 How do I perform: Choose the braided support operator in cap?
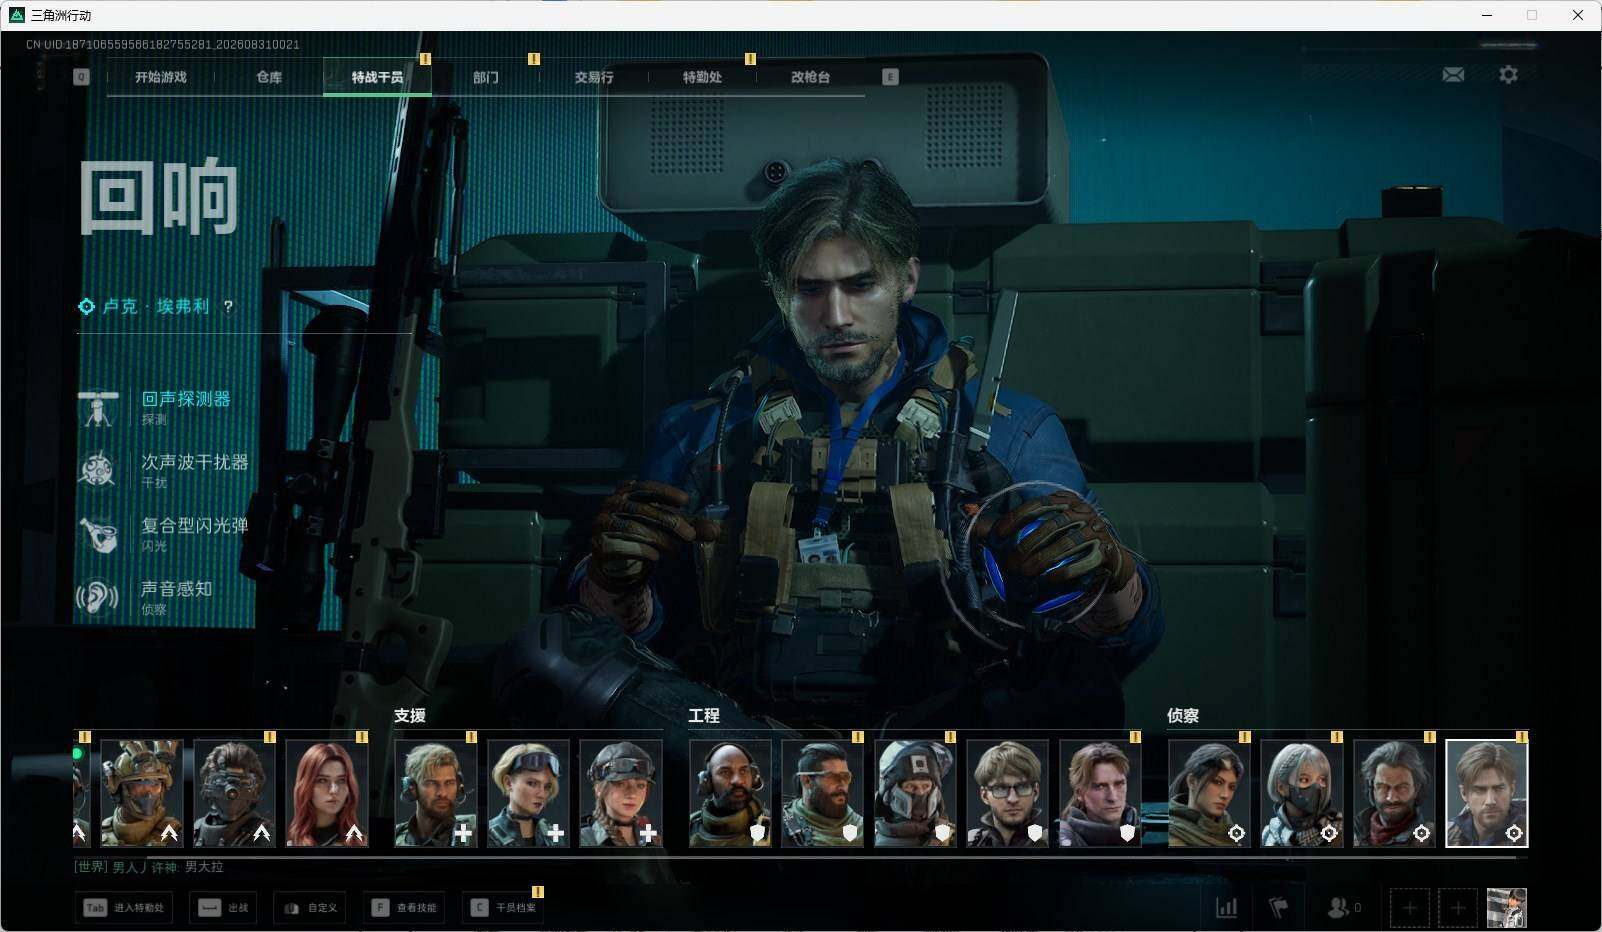pos(621,793)
